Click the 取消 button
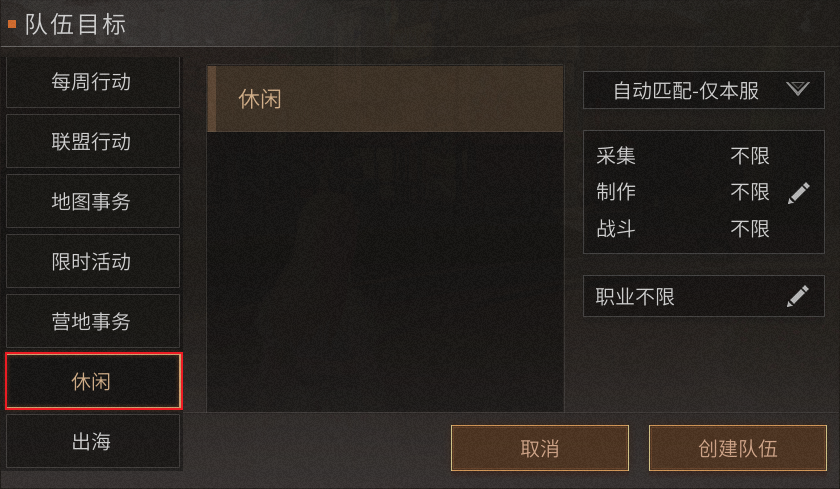The width and height of the screenshot is (840, 489). (539, 448)
